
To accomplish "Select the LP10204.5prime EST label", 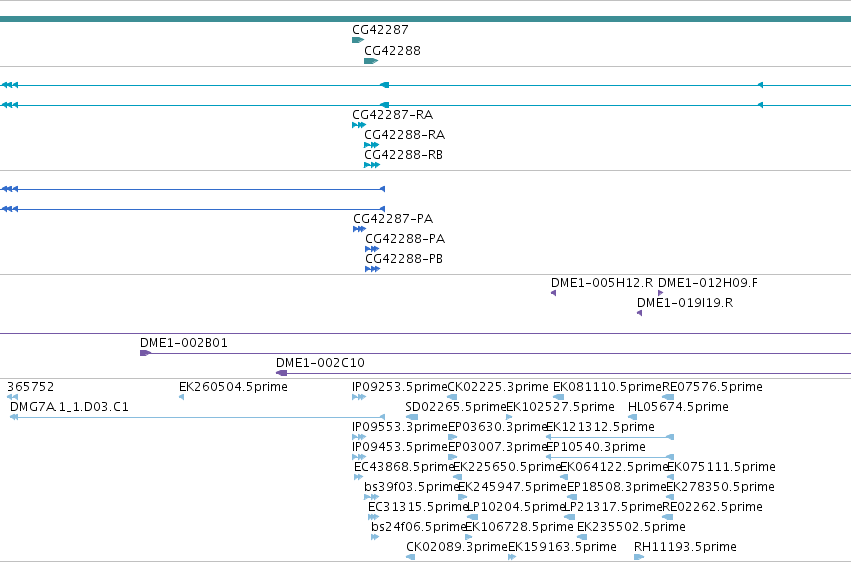I will coord(517,507).
